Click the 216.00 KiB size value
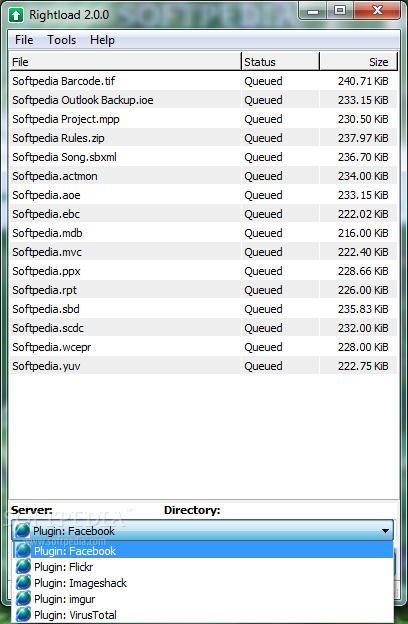The image size is (408, 624). pyautogui.click(x=363, y=233)
